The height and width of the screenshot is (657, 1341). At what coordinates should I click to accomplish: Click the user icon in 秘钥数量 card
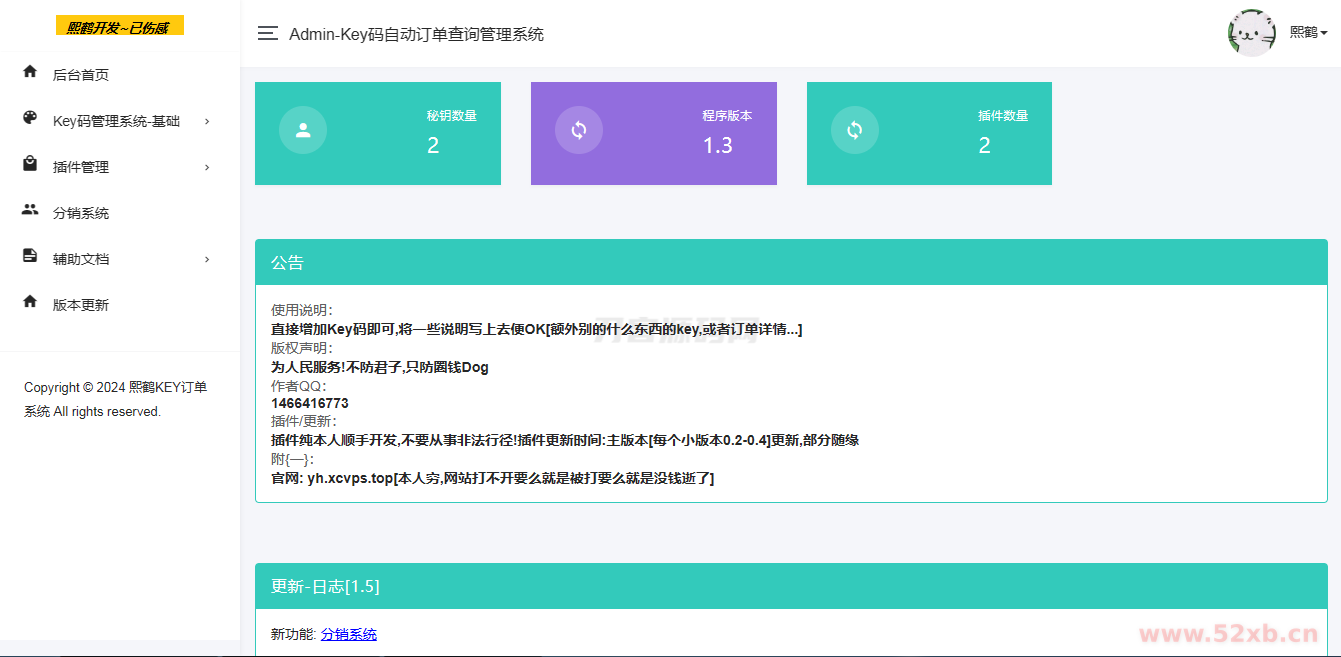302,130
